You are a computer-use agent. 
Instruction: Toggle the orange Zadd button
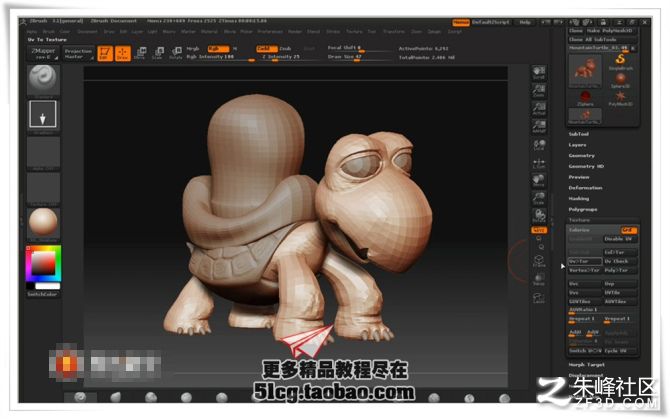pyautogui.click(x=267, y=49)
